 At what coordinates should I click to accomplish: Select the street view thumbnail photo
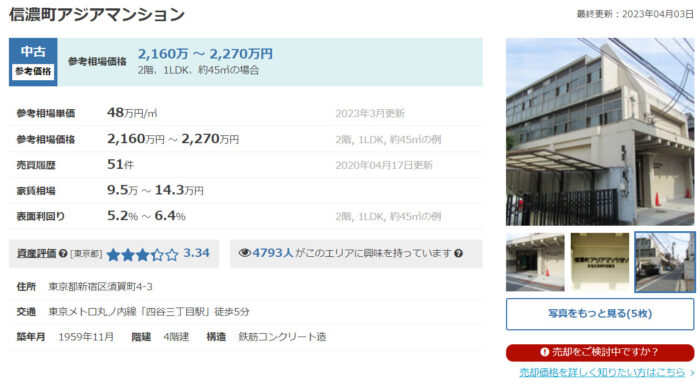(x=665, y=262)
